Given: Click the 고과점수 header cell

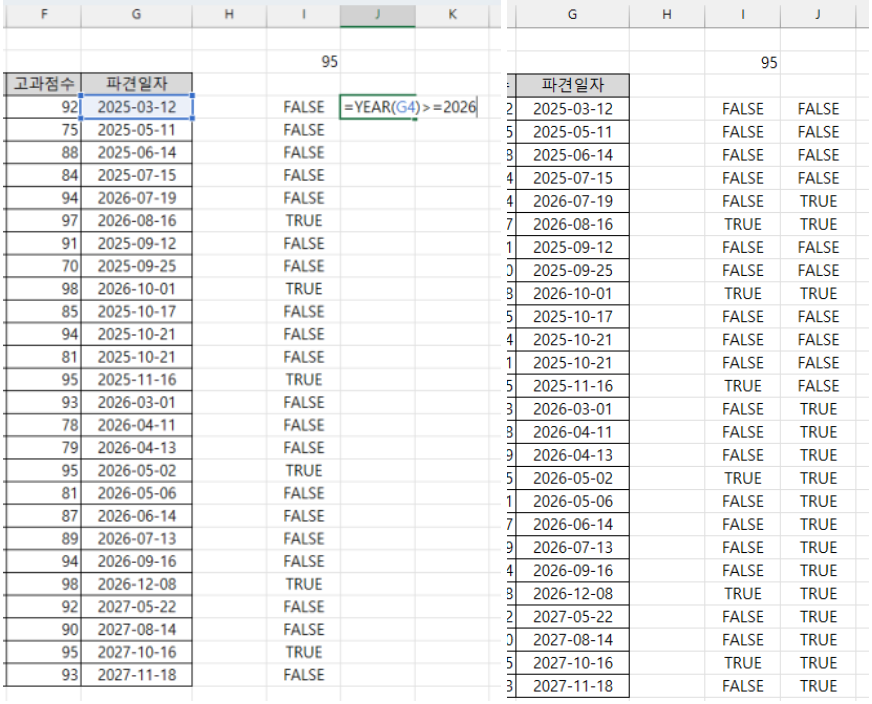Looking at the screenshot, I should tap(43, 84).
